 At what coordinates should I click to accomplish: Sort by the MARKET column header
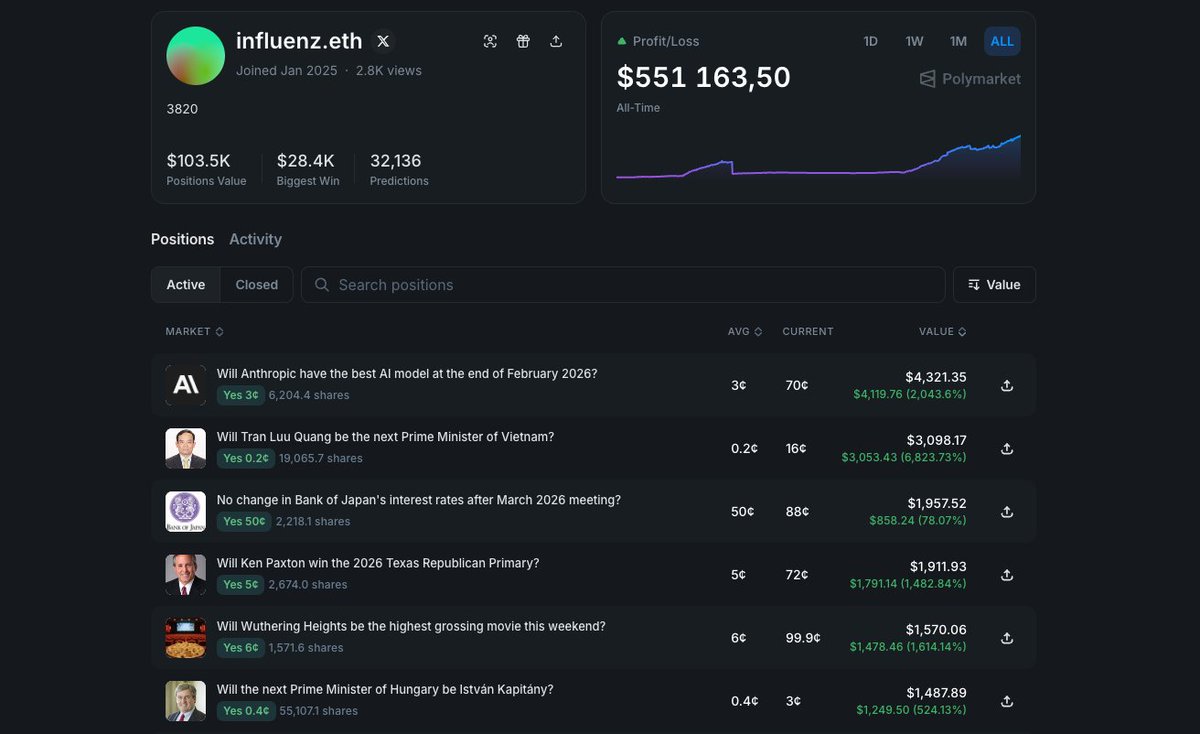(x=194, y=331)
